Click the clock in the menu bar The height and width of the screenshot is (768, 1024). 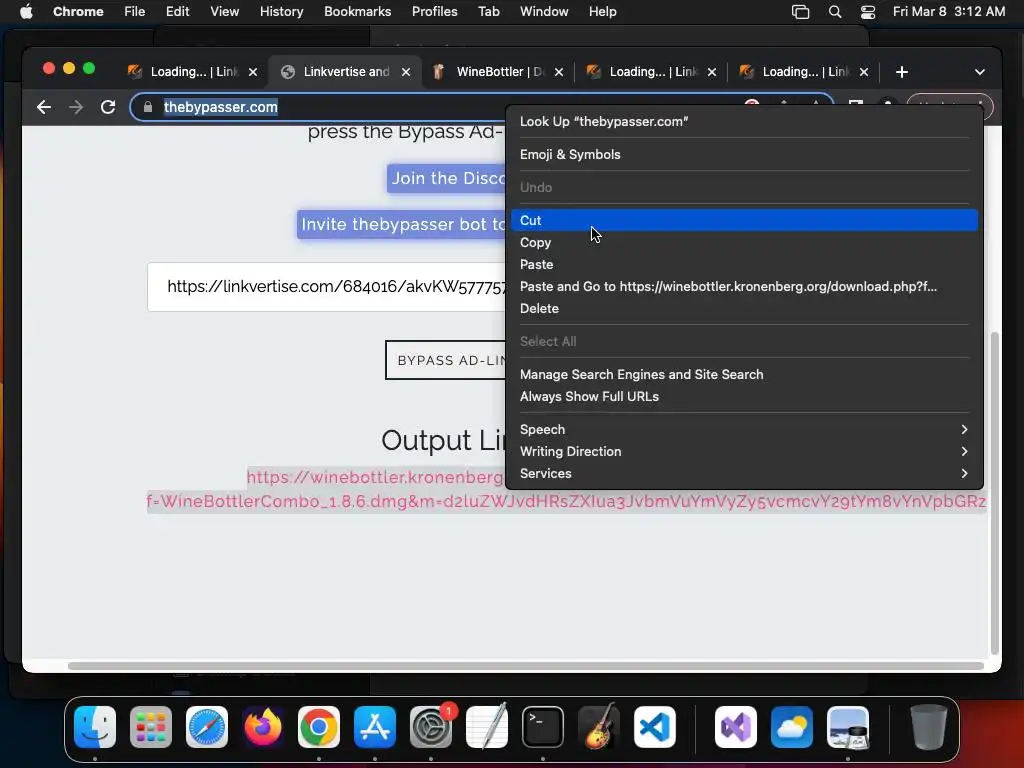point(949,12)
